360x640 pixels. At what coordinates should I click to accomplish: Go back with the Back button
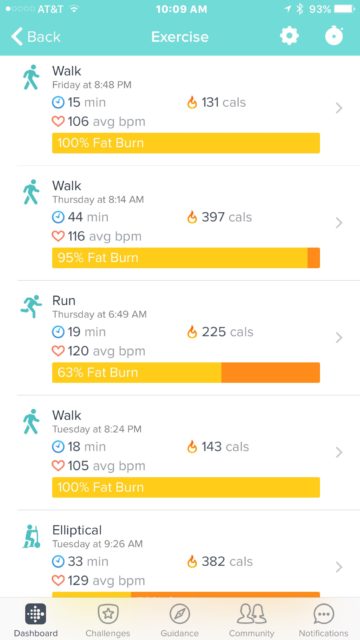(x=36, y=37)
